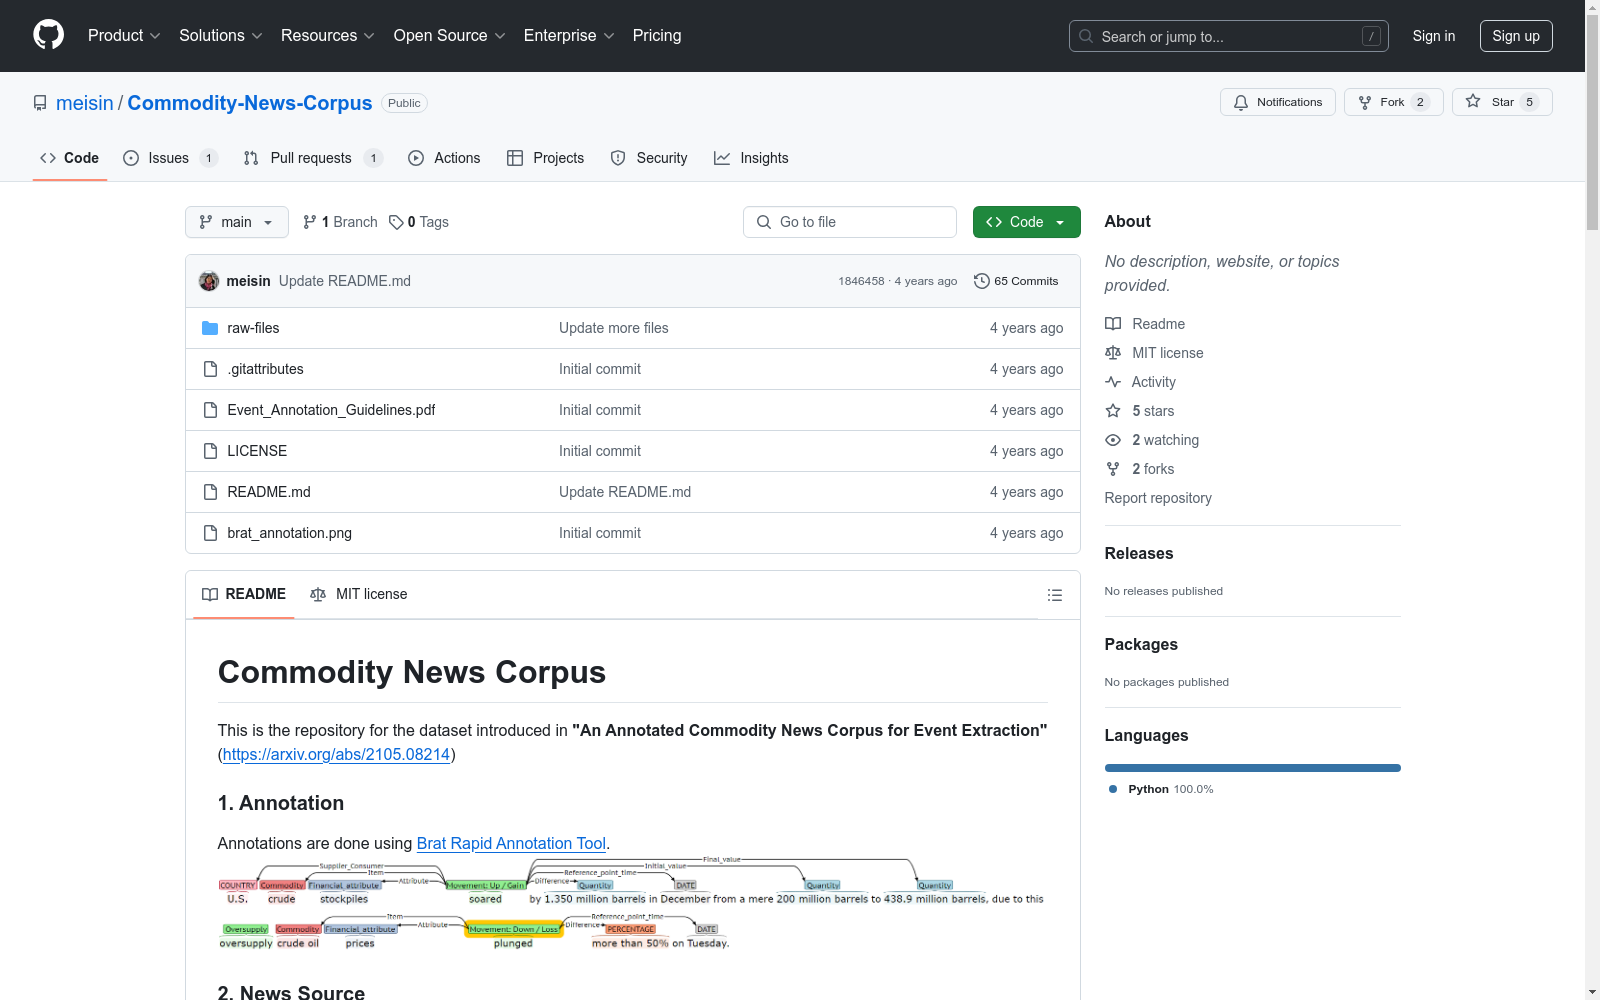Click the Report repository link
This screenshot has height=1000, width=1600.
[1158, 498]
